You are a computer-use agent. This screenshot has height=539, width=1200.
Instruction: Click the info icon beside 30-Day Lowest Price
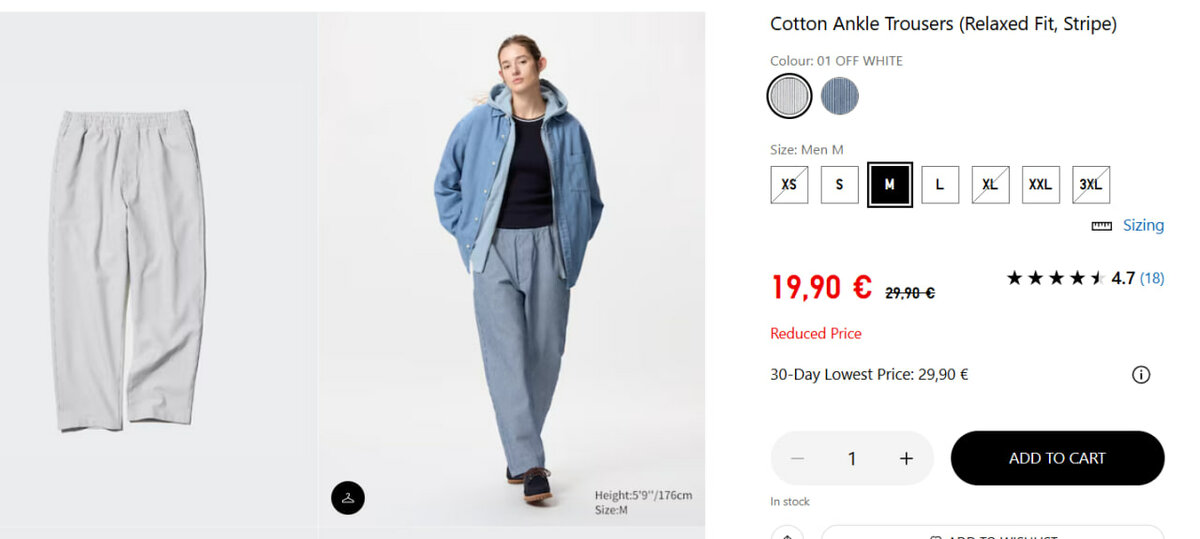click(1141, 375)
